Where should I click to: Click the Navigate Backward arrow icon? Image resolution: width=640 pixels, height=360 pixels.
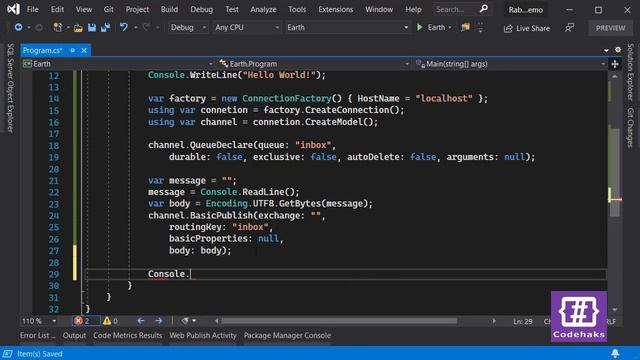click(x=18, y=27)
